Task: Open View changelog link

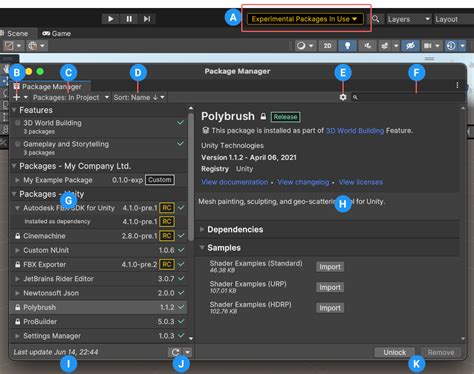Action: [303, 182]
